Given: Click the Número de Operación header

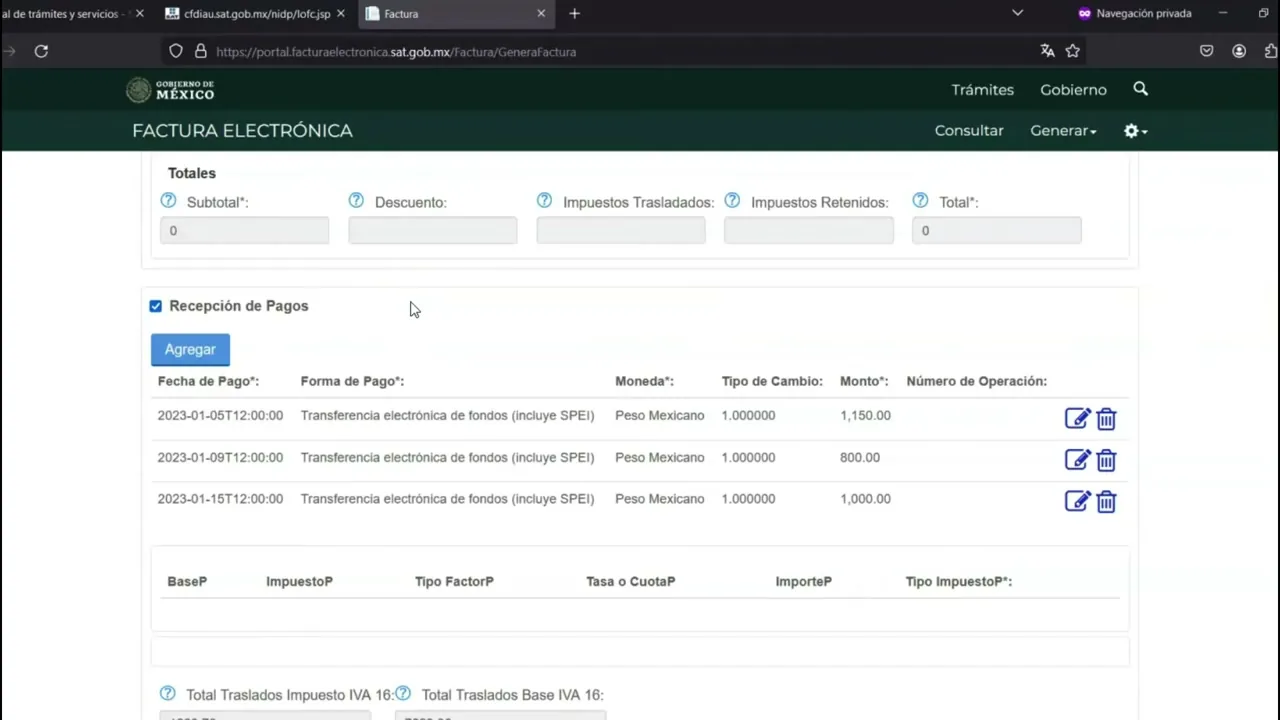Looking at the screenshot, I should click(x=976, y=381).
